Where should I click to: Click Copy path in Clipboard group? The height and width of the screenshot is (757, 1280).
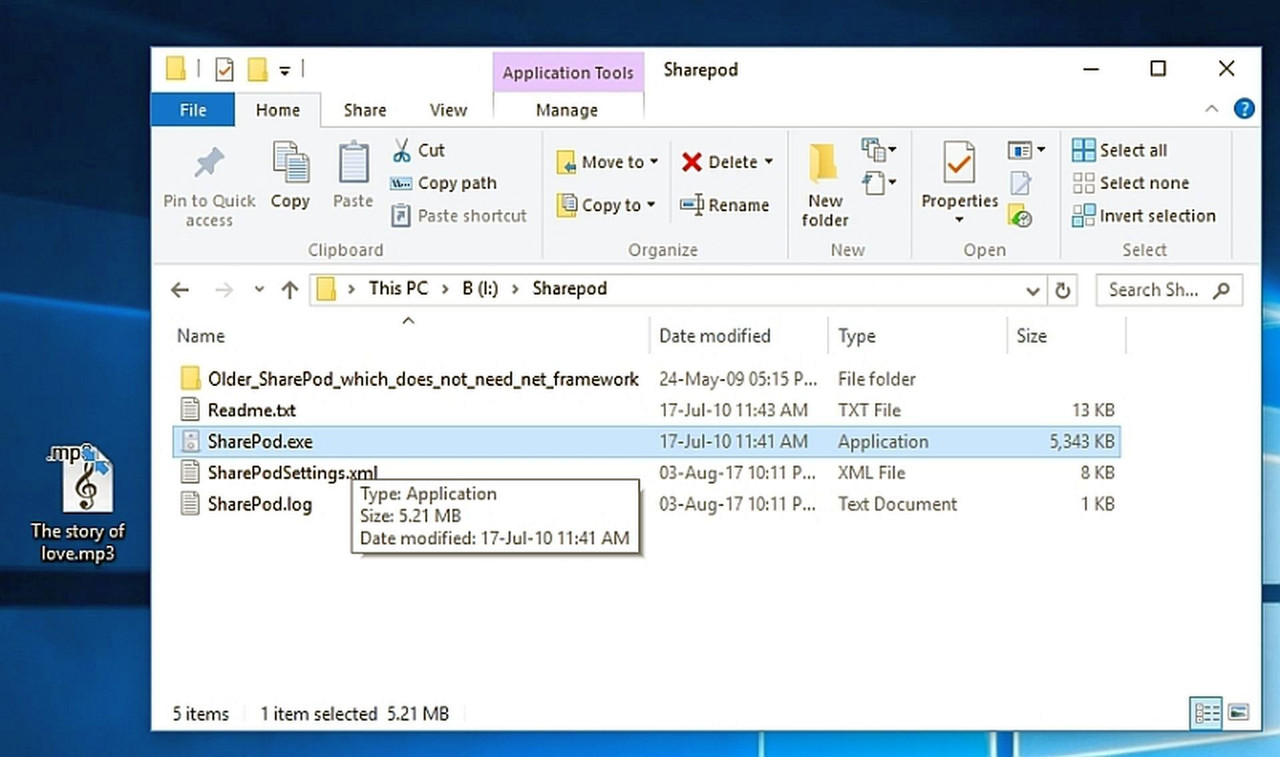coord(443,183)
